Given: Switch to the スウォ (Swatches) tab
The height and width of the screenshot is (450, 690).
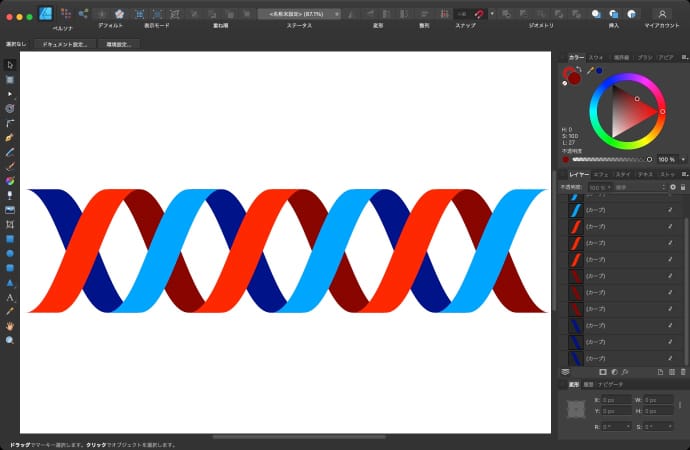Looking at the screenshot, I should (596, 58).
